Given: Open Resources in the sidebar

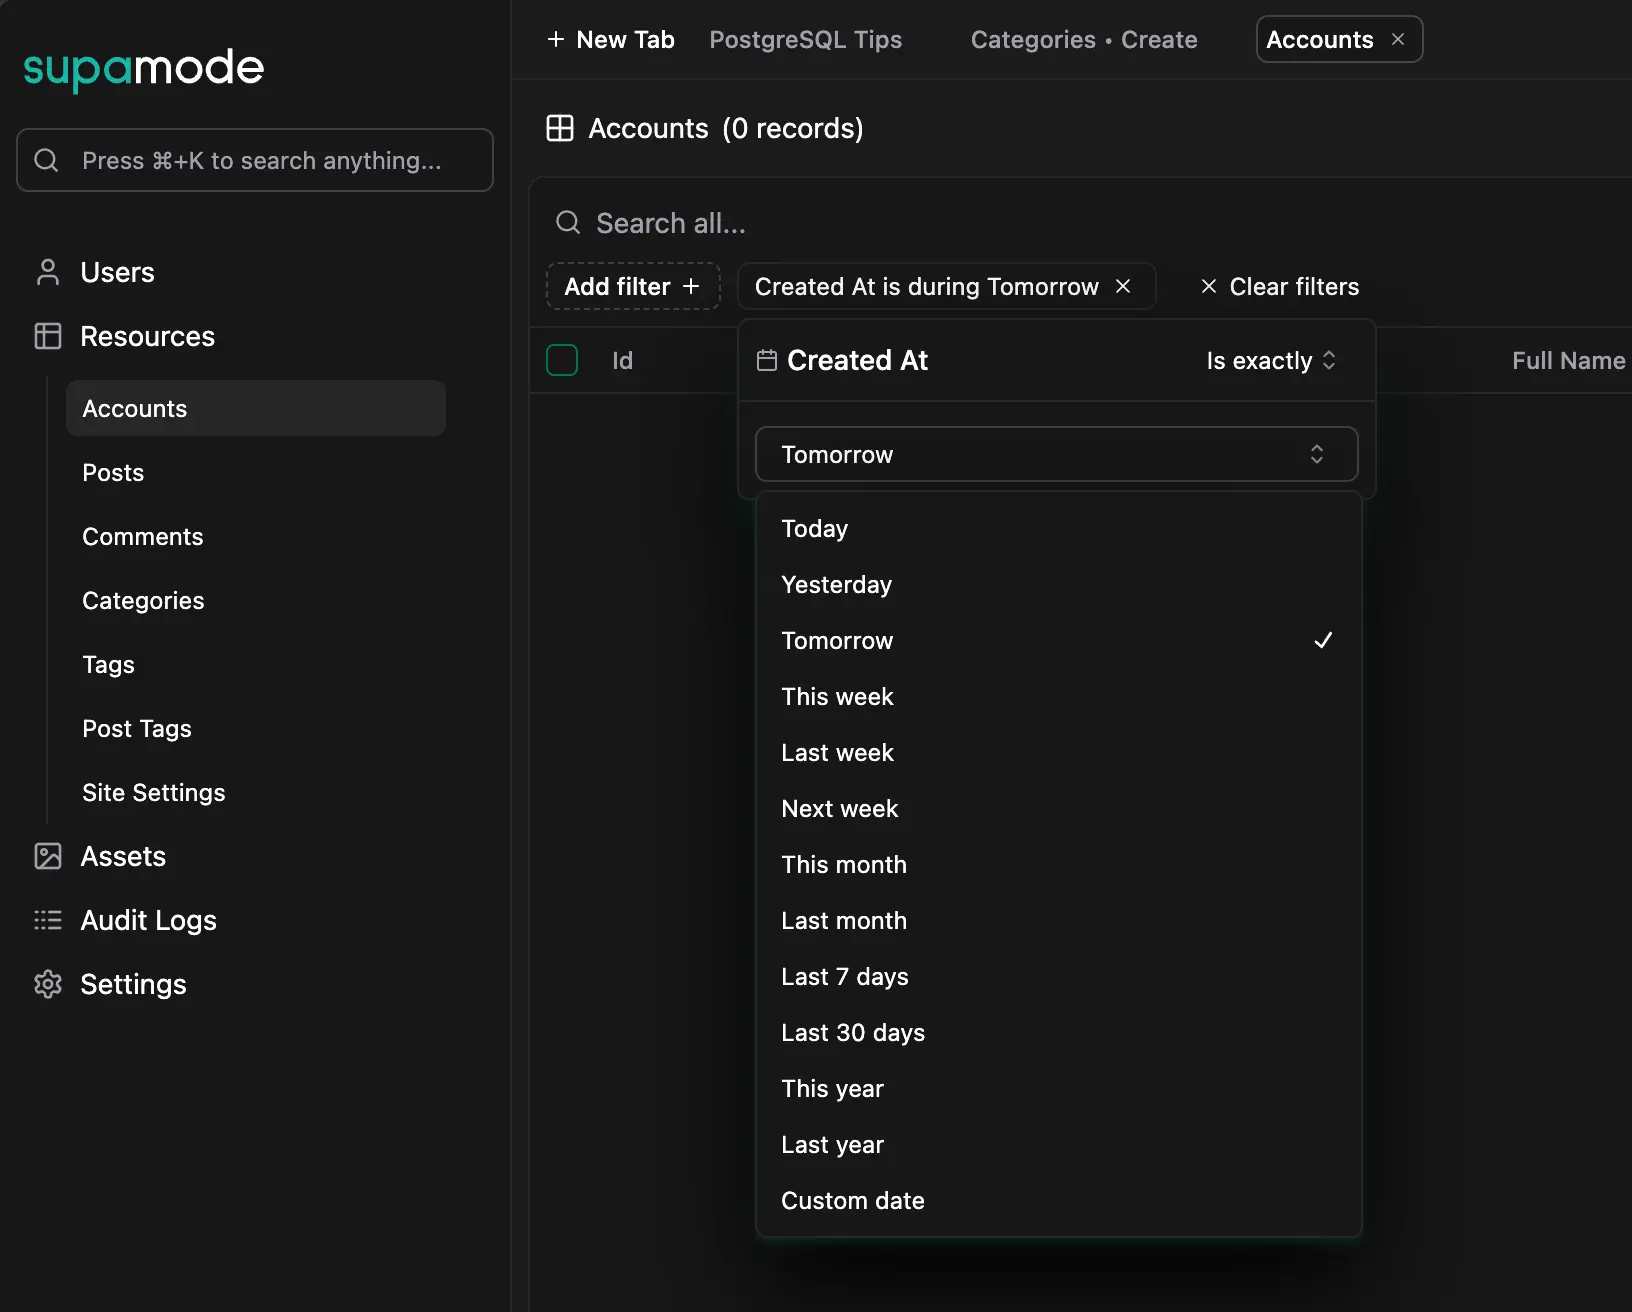Looking at the screenshot, I should point(147,336).
